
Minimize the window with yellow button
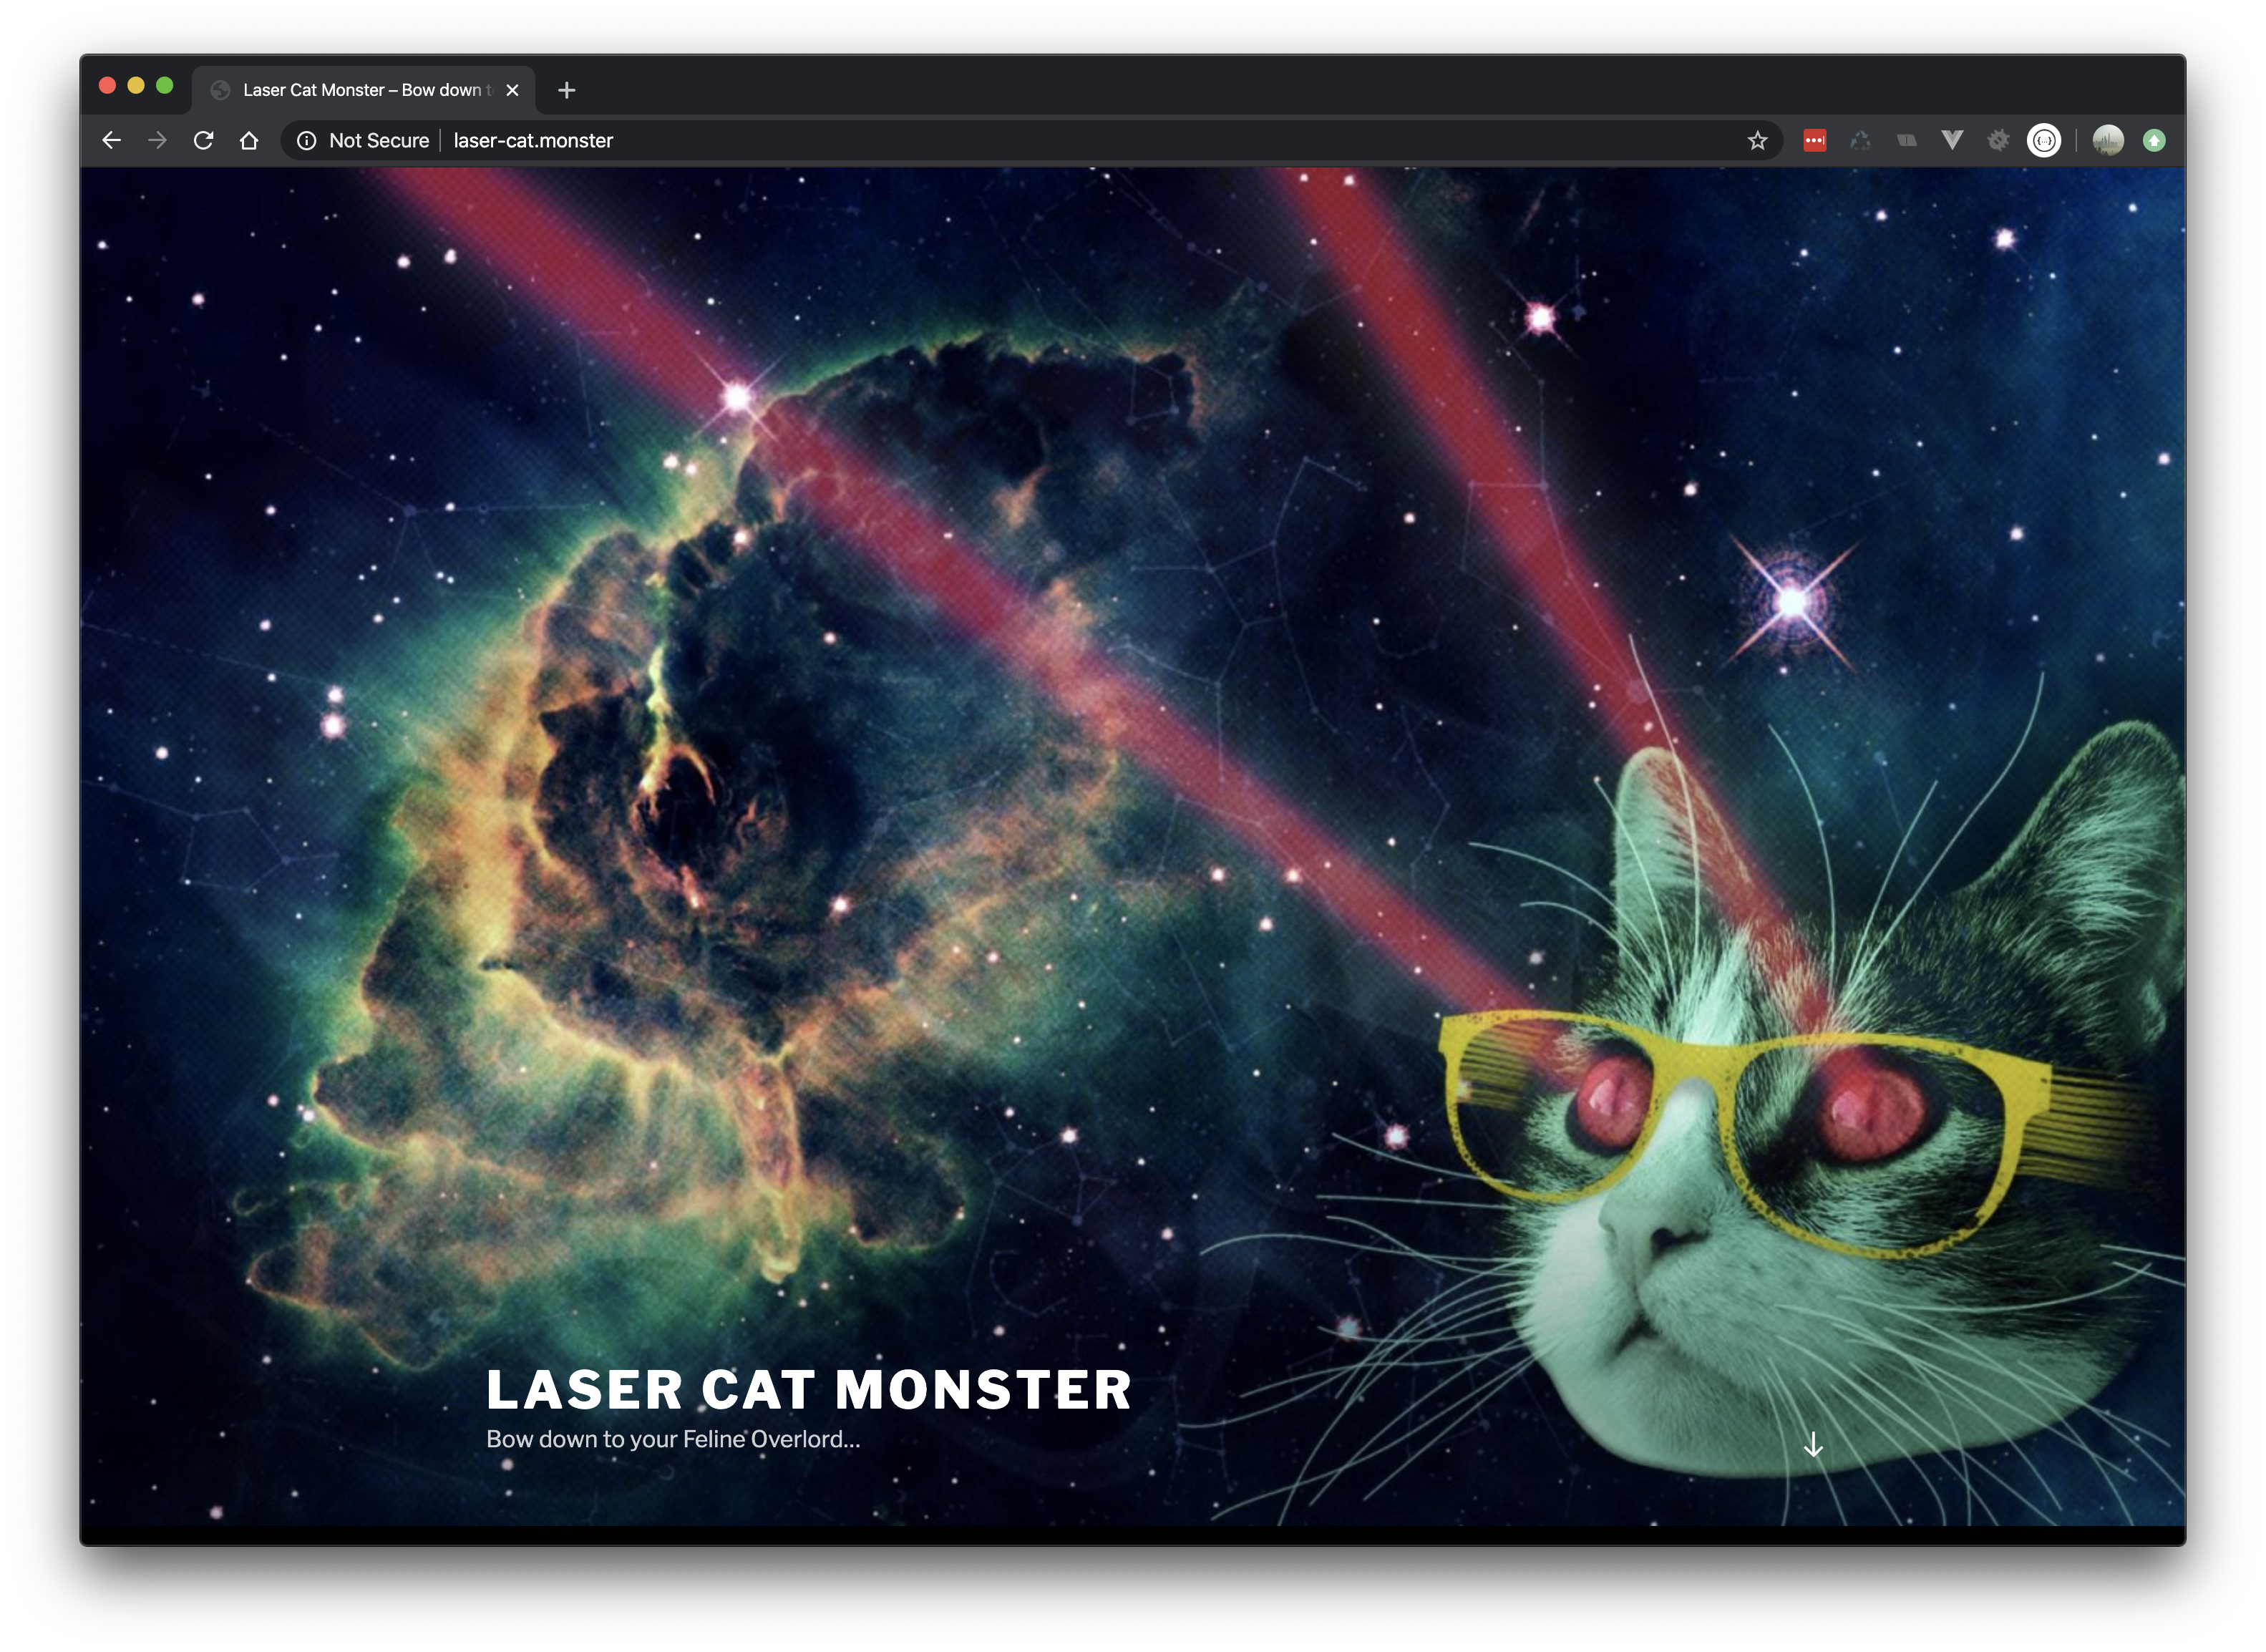(x=136, y=86)
